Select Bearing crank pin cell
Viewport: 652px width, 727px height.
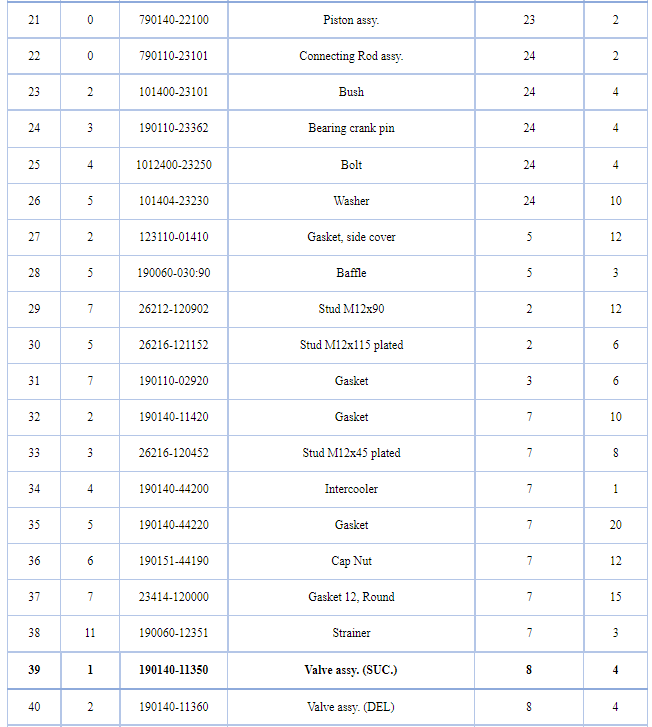click(x=351, y=128)
